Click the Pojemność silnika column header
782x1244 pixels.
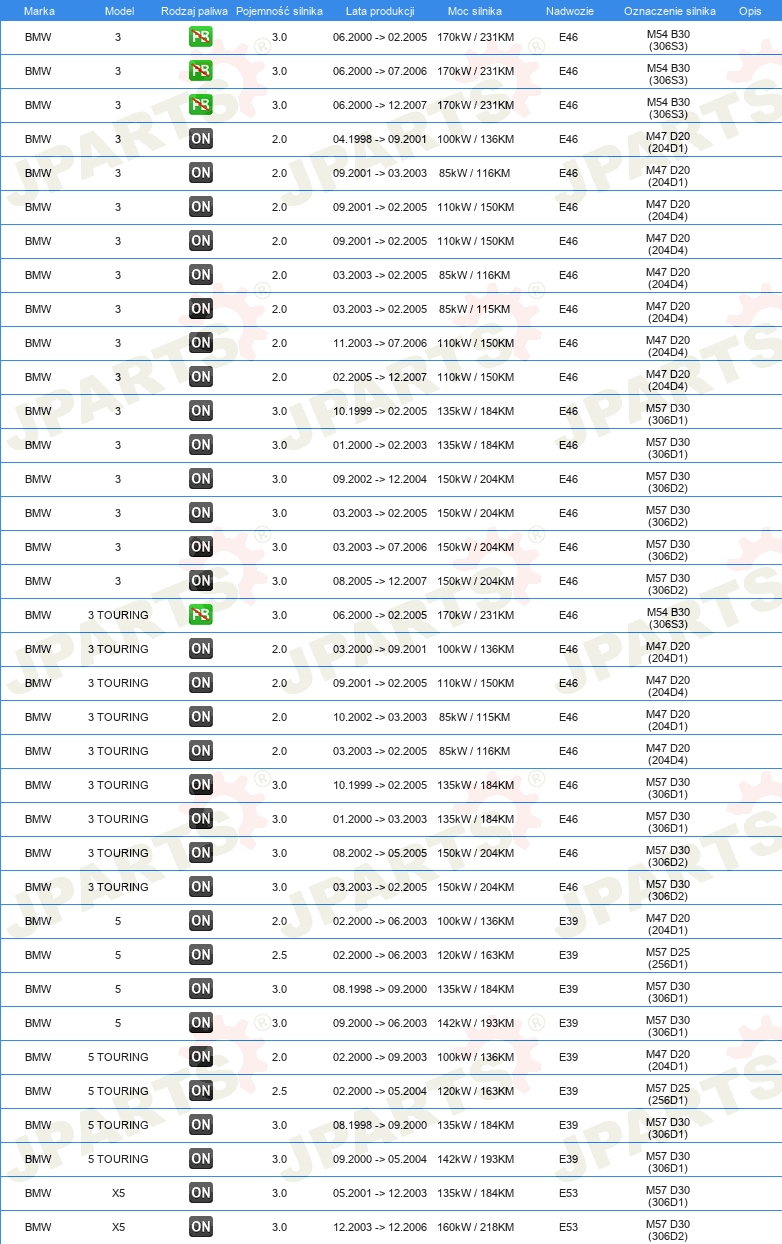(279, 11)
